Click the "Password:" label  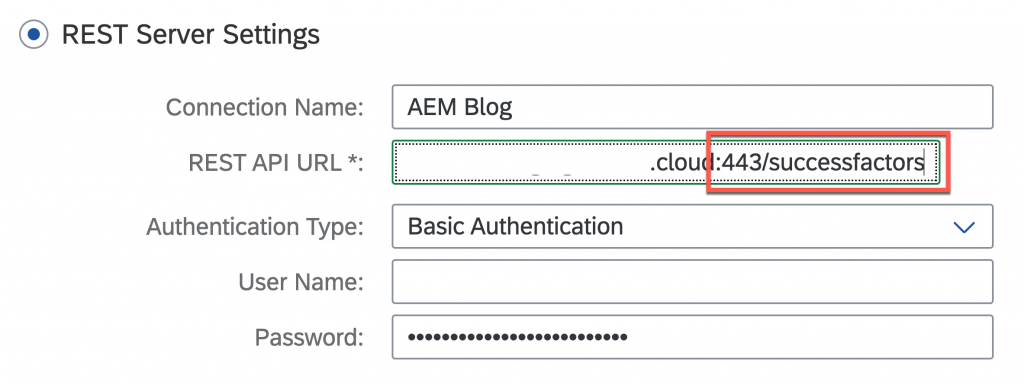coord(309,337)
